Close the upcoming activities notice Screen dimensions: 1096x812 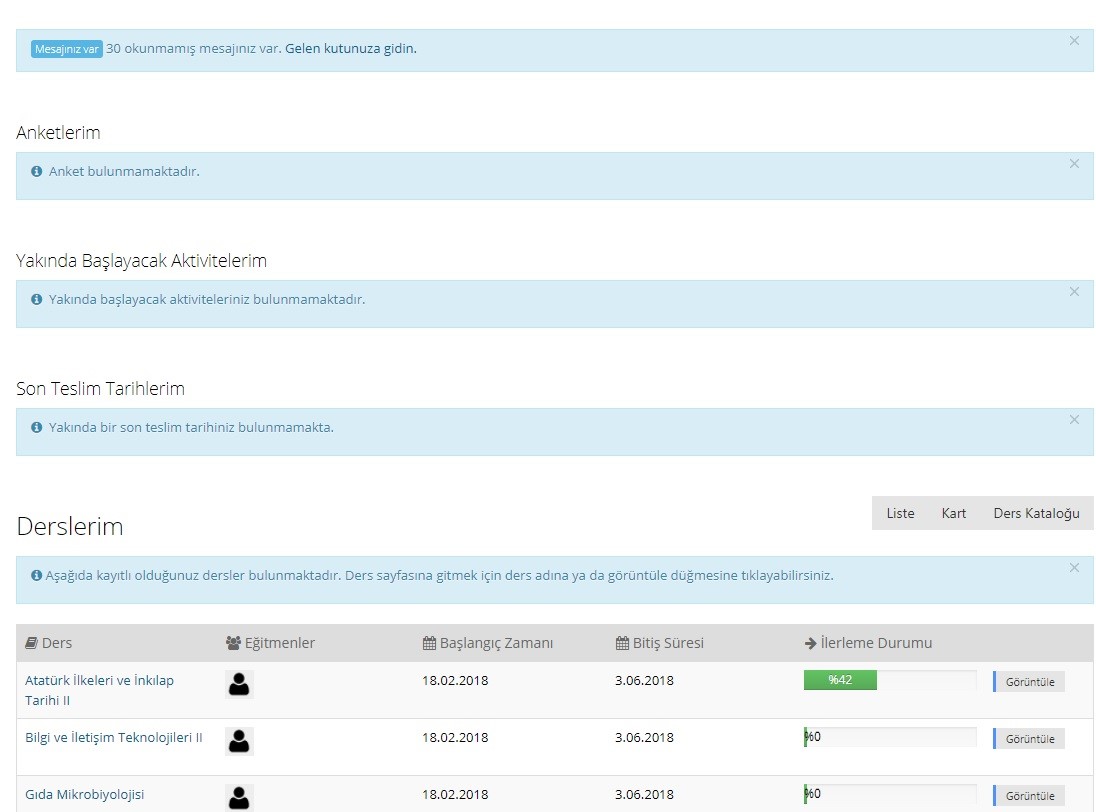1074,292
